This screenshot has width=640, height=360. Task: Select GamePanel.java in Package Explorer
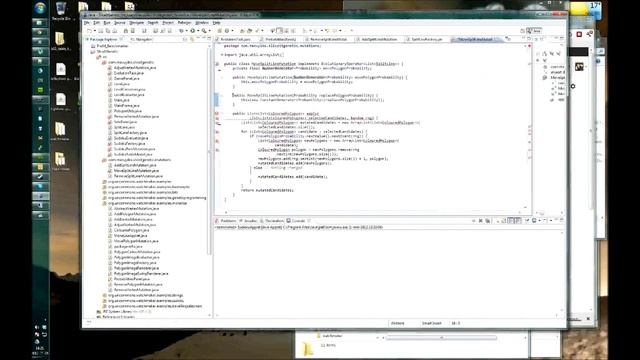(x=127, y=78)
